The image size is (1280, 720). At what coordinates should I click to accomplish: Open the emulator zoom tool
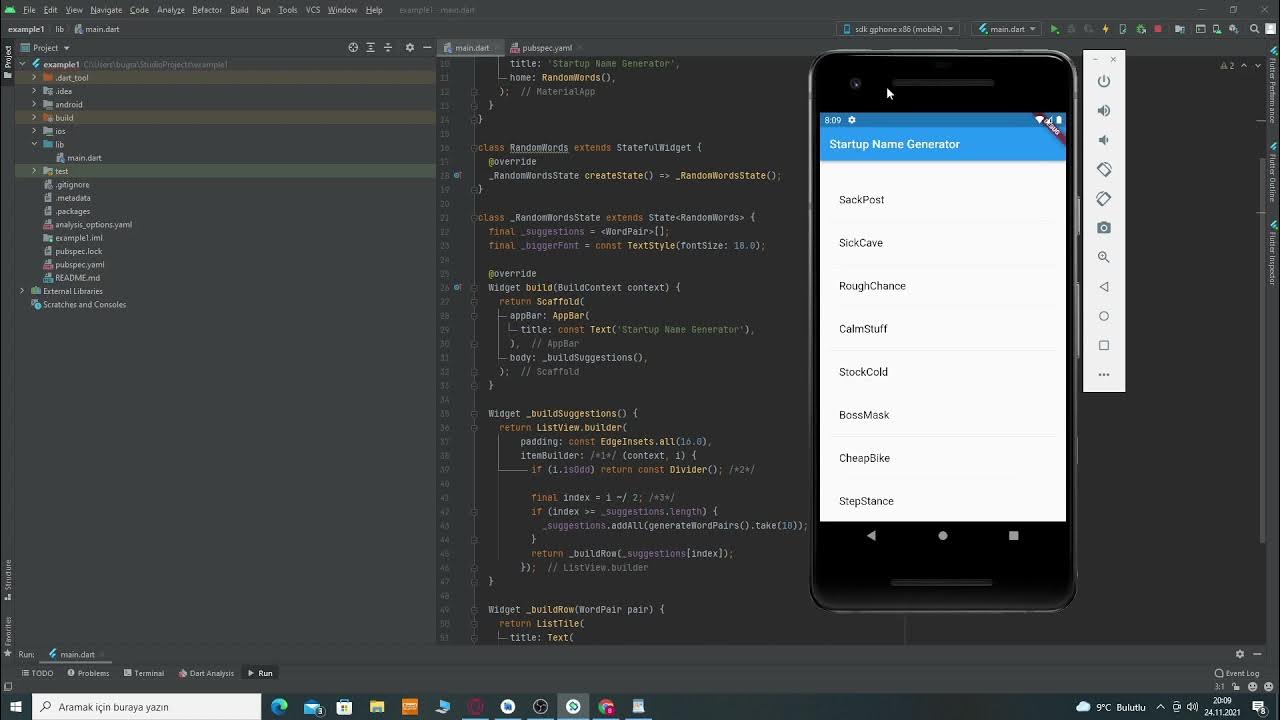[1104, 257]
